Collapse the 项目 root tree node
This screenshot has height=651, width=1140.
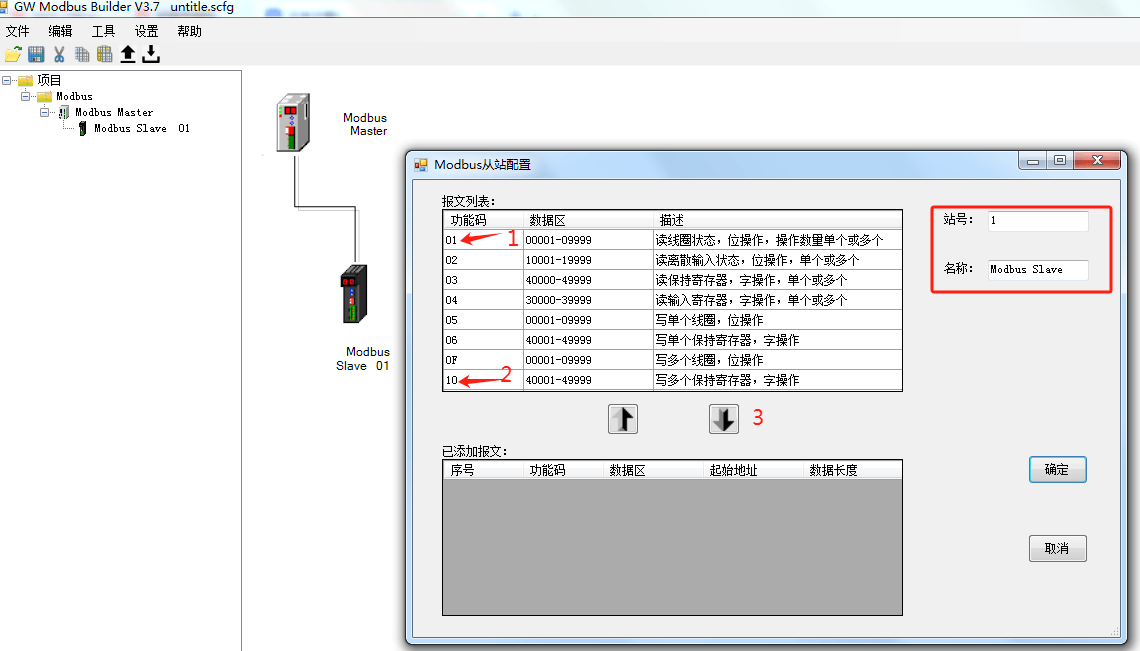(x=7, y=80)
